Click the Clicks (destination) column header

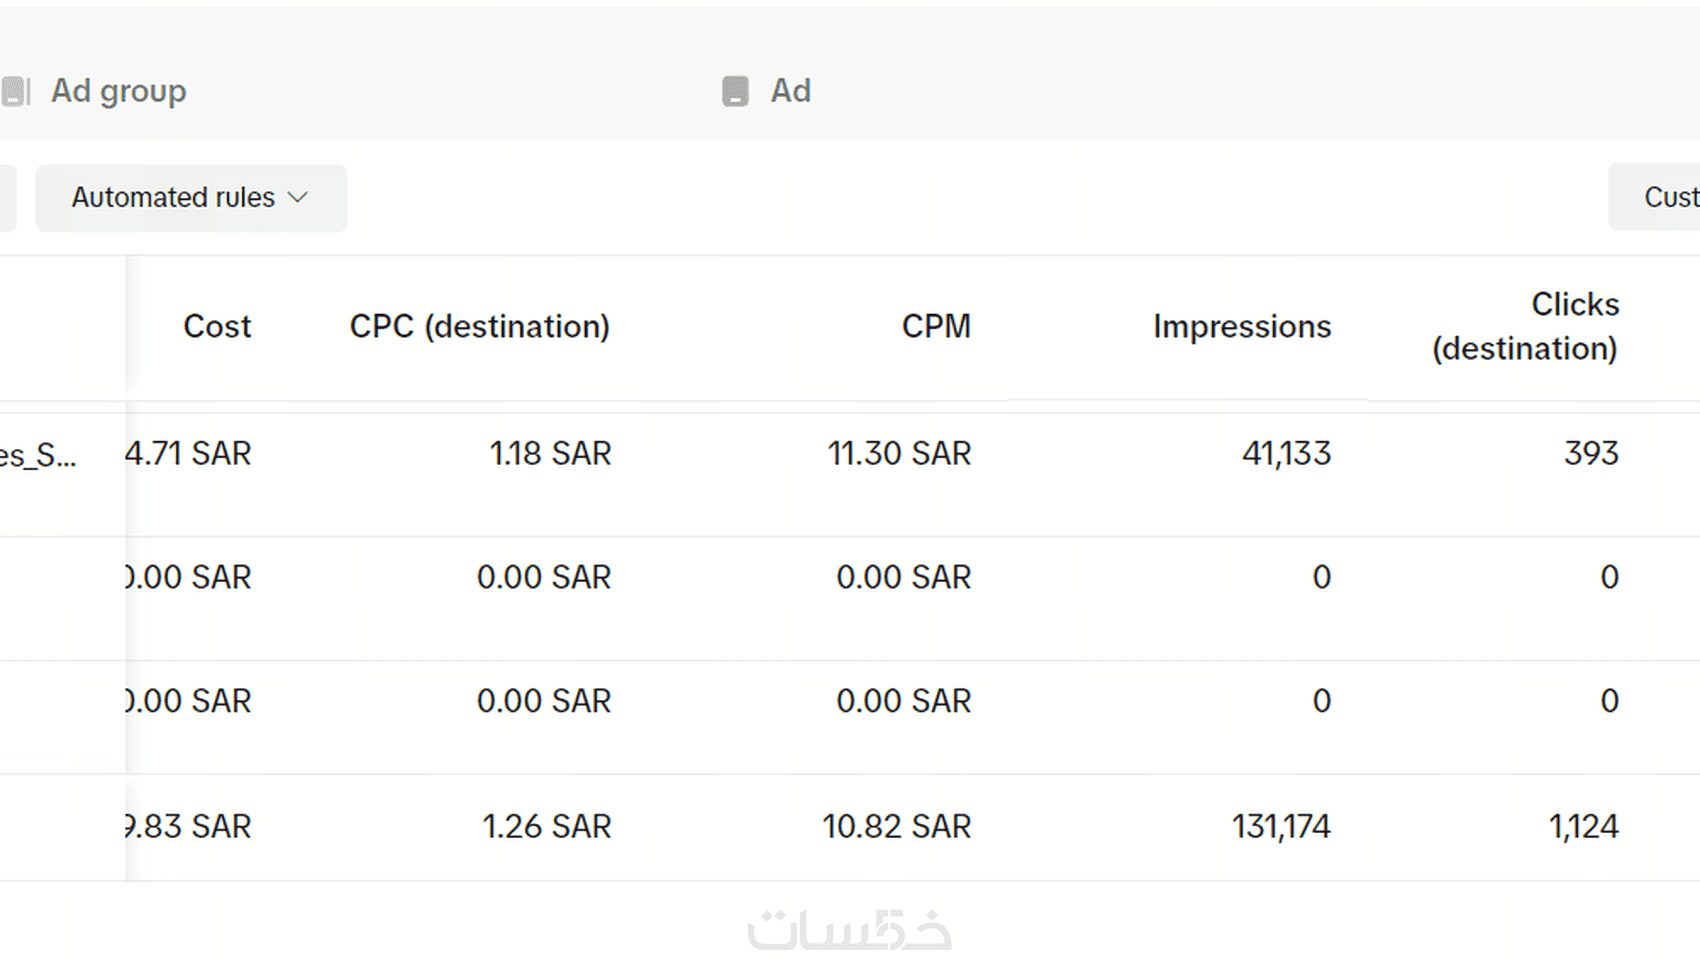pos(1525,326)
